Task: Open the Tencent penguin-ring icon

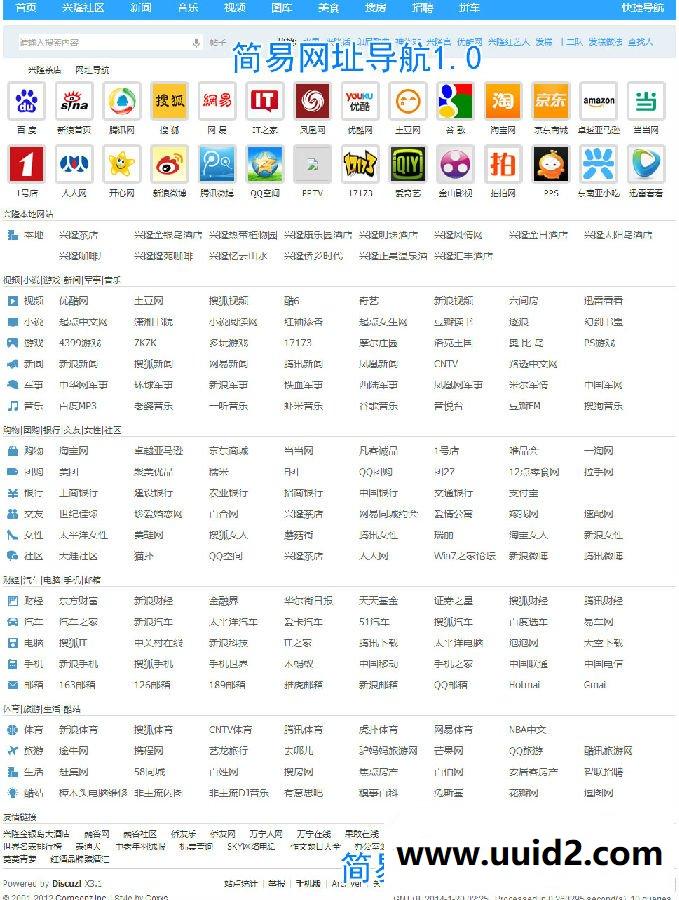Action: pos(122,101)
